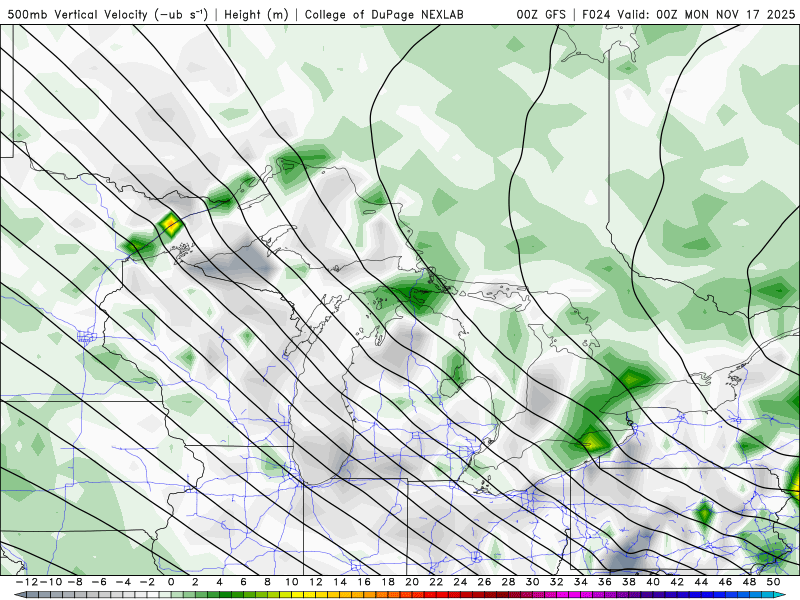Click the "40" label on the color scale
This screenshot has width=800, height=600.
[653, 582]
